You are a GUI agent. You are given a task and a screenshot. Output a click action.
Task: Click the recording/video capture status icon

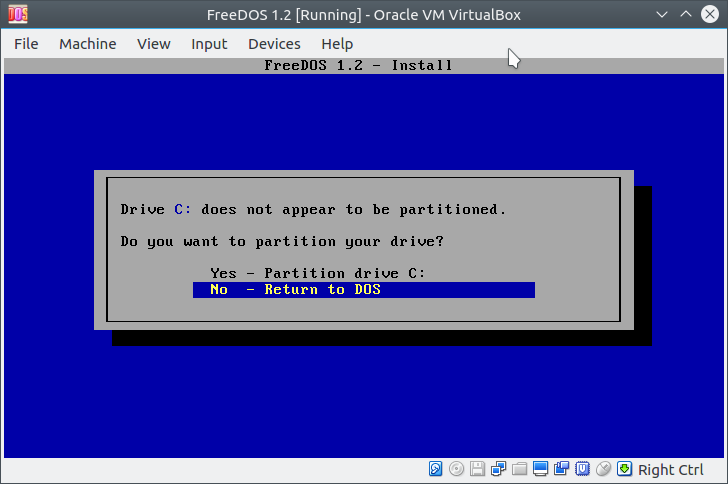(x=561, y=469)
